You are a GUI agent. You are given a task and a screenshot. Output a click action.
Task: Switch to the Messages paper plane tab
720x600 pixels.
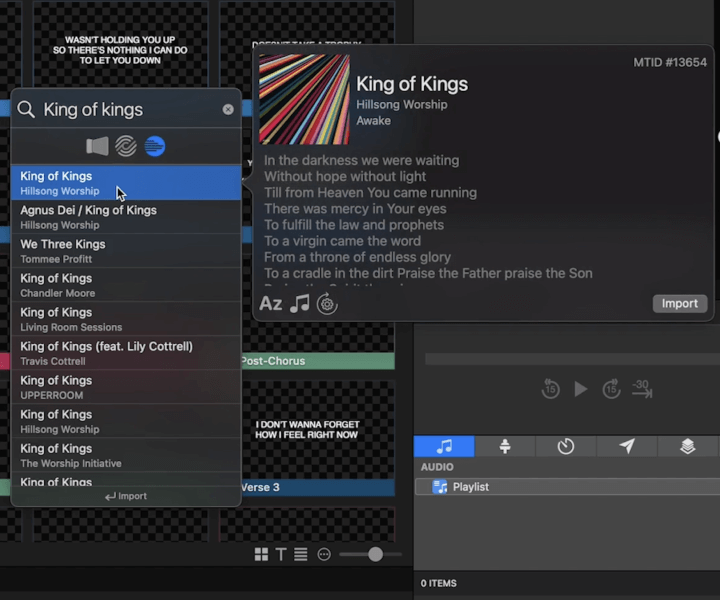pyautogui.click(x=627, y=446)
